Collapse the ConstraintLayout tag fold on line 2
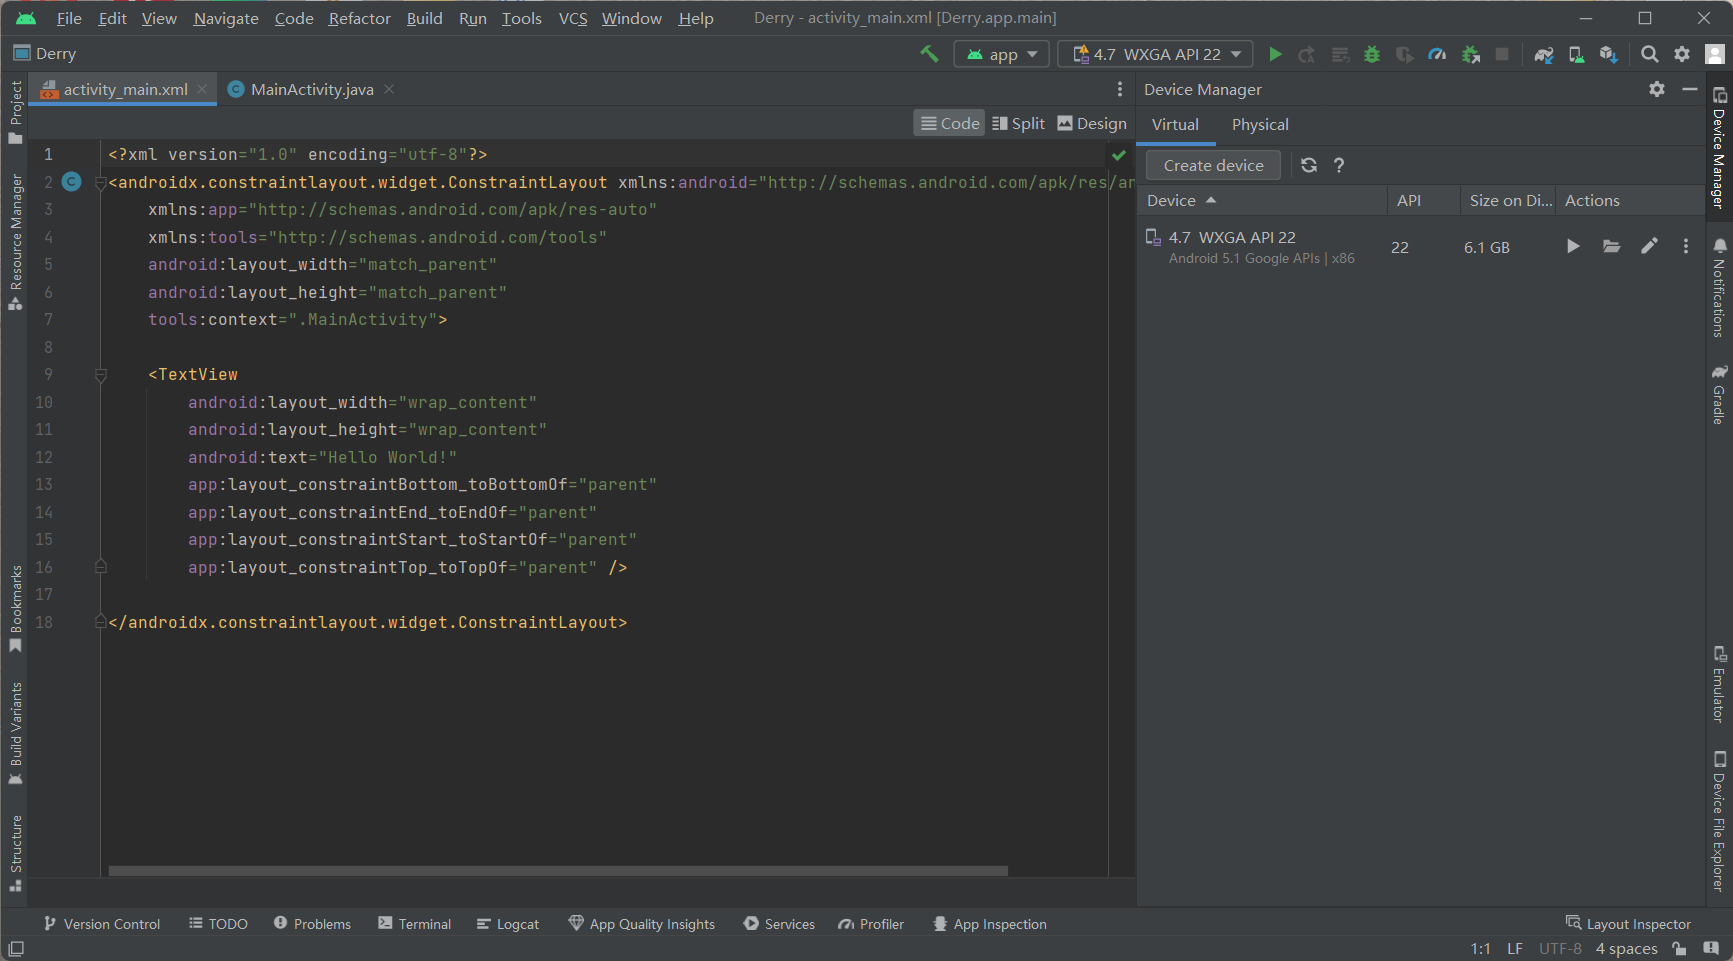Screen dimensions: 1733x961 (100, 183)
